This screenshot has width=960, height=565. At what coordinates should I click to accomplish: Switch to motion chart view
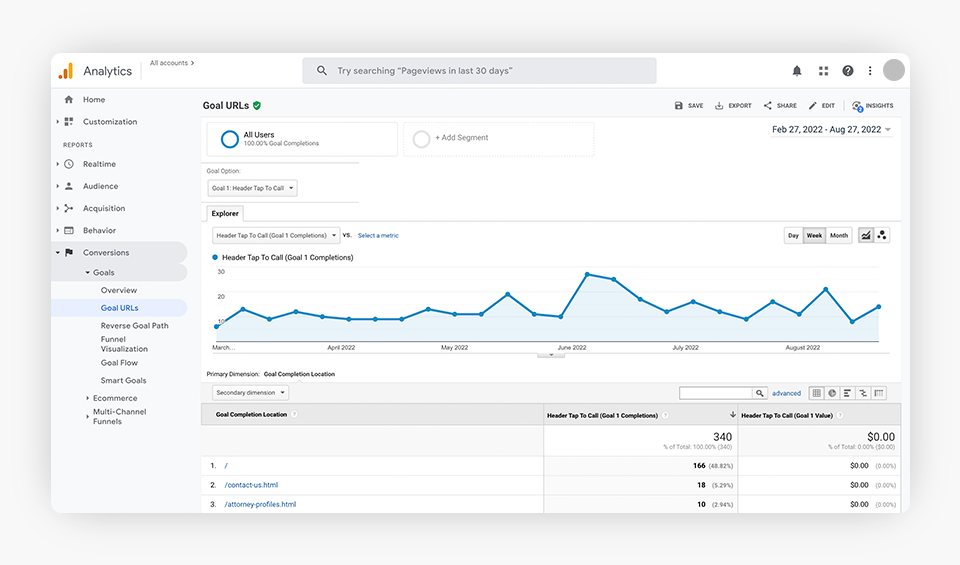pyautogui.click(x=882, y=236)
